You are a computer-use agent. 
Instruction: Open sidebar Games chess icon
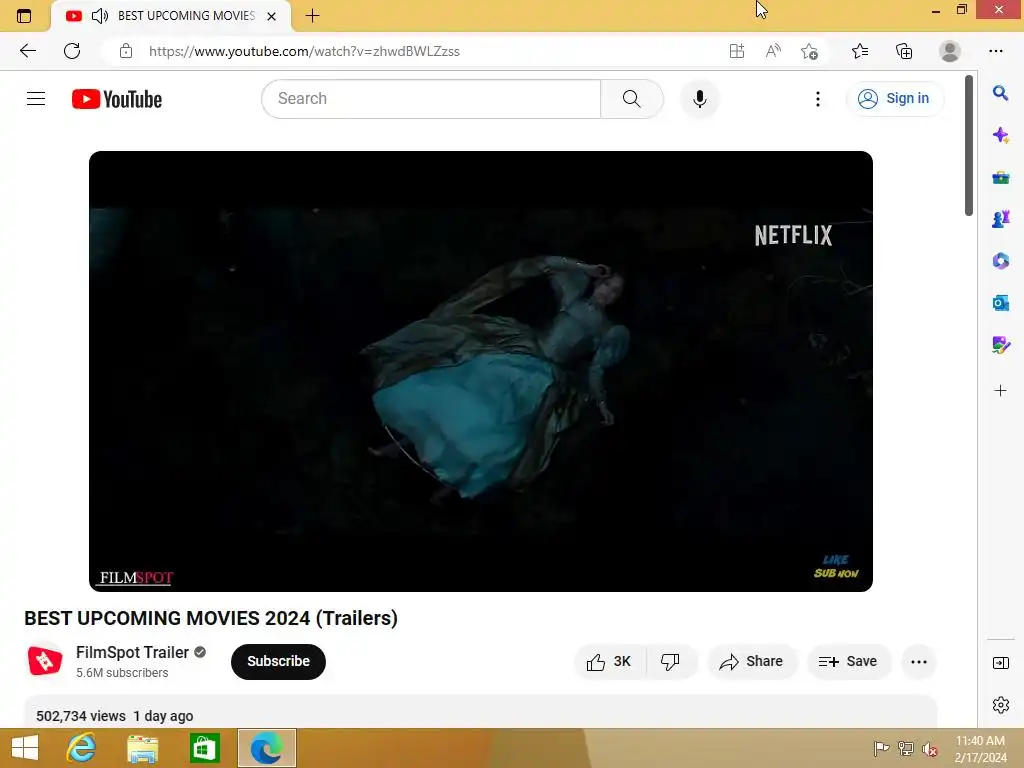coord(1000,219)
